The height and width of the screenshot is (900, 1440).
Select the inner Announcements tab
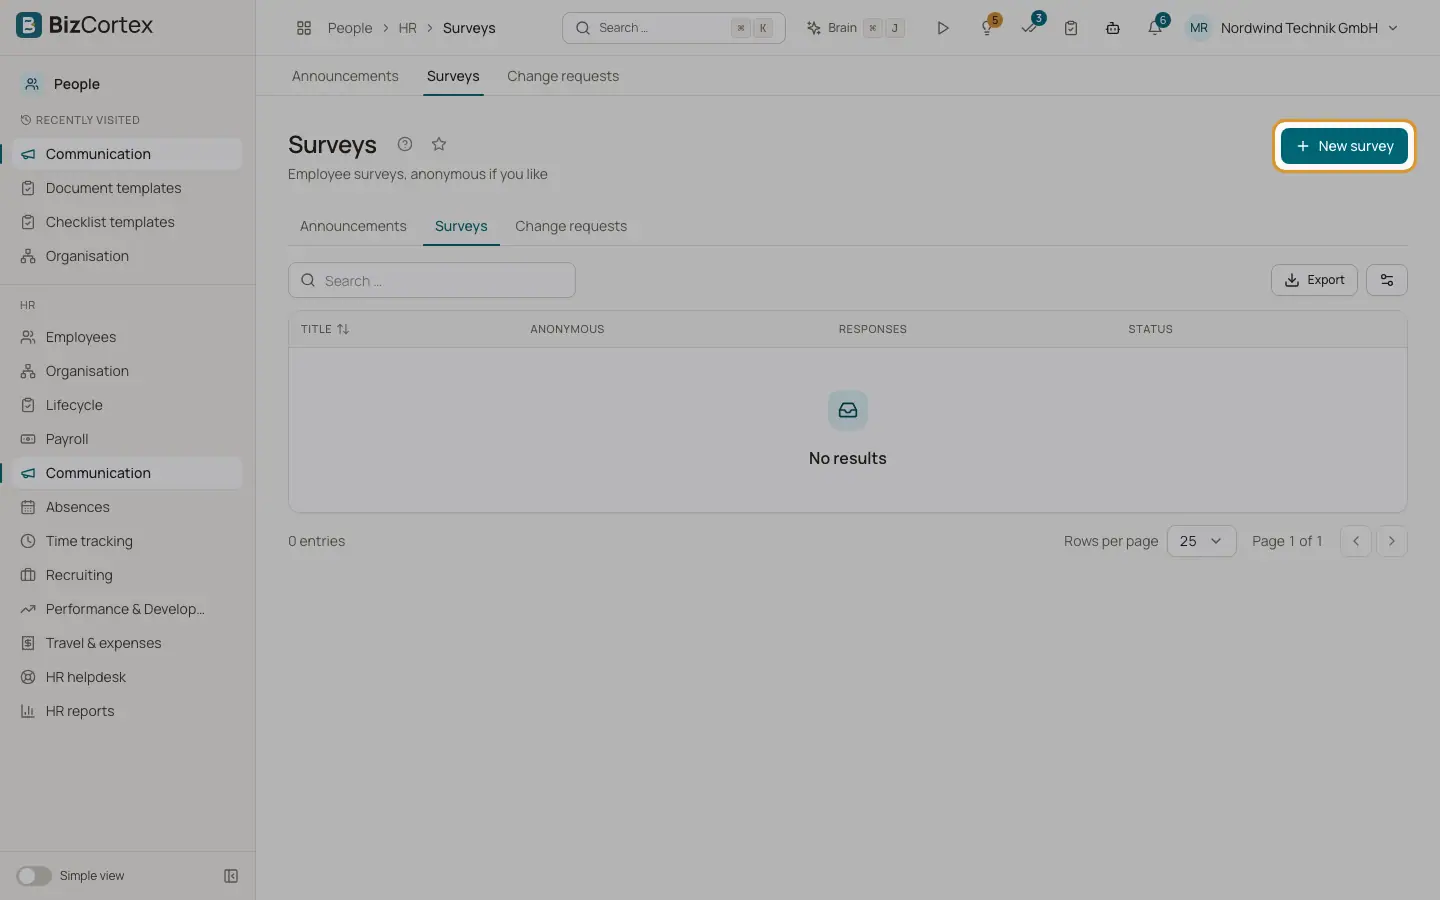click(x=353, y=226)
